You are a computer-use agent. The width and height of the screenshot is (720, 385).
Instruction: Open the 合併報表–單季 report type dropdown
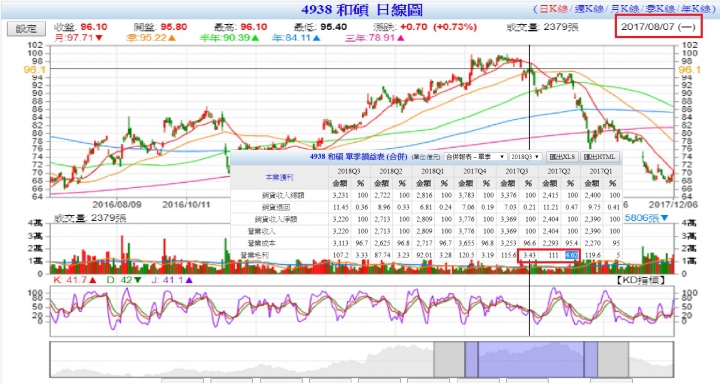pos(475,157)
